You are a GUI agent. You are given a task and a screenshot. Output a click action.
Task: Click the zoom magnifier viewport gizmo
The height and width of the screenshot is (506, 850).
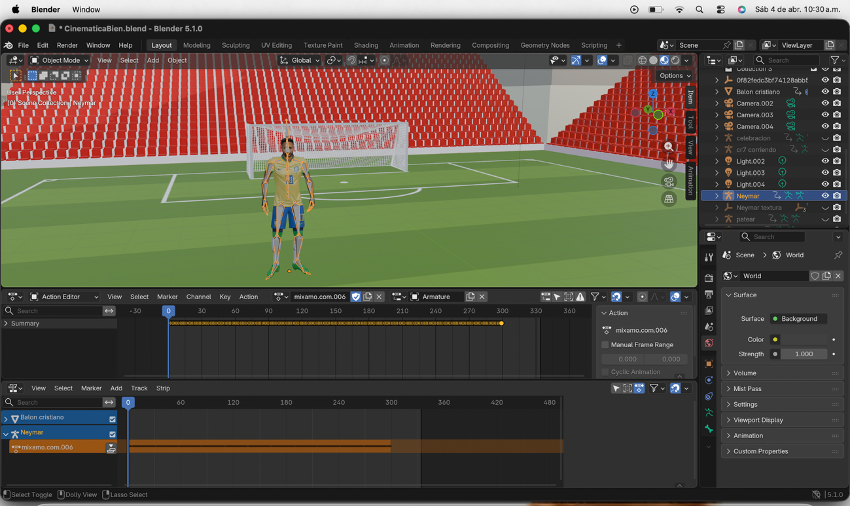point(669,147)
